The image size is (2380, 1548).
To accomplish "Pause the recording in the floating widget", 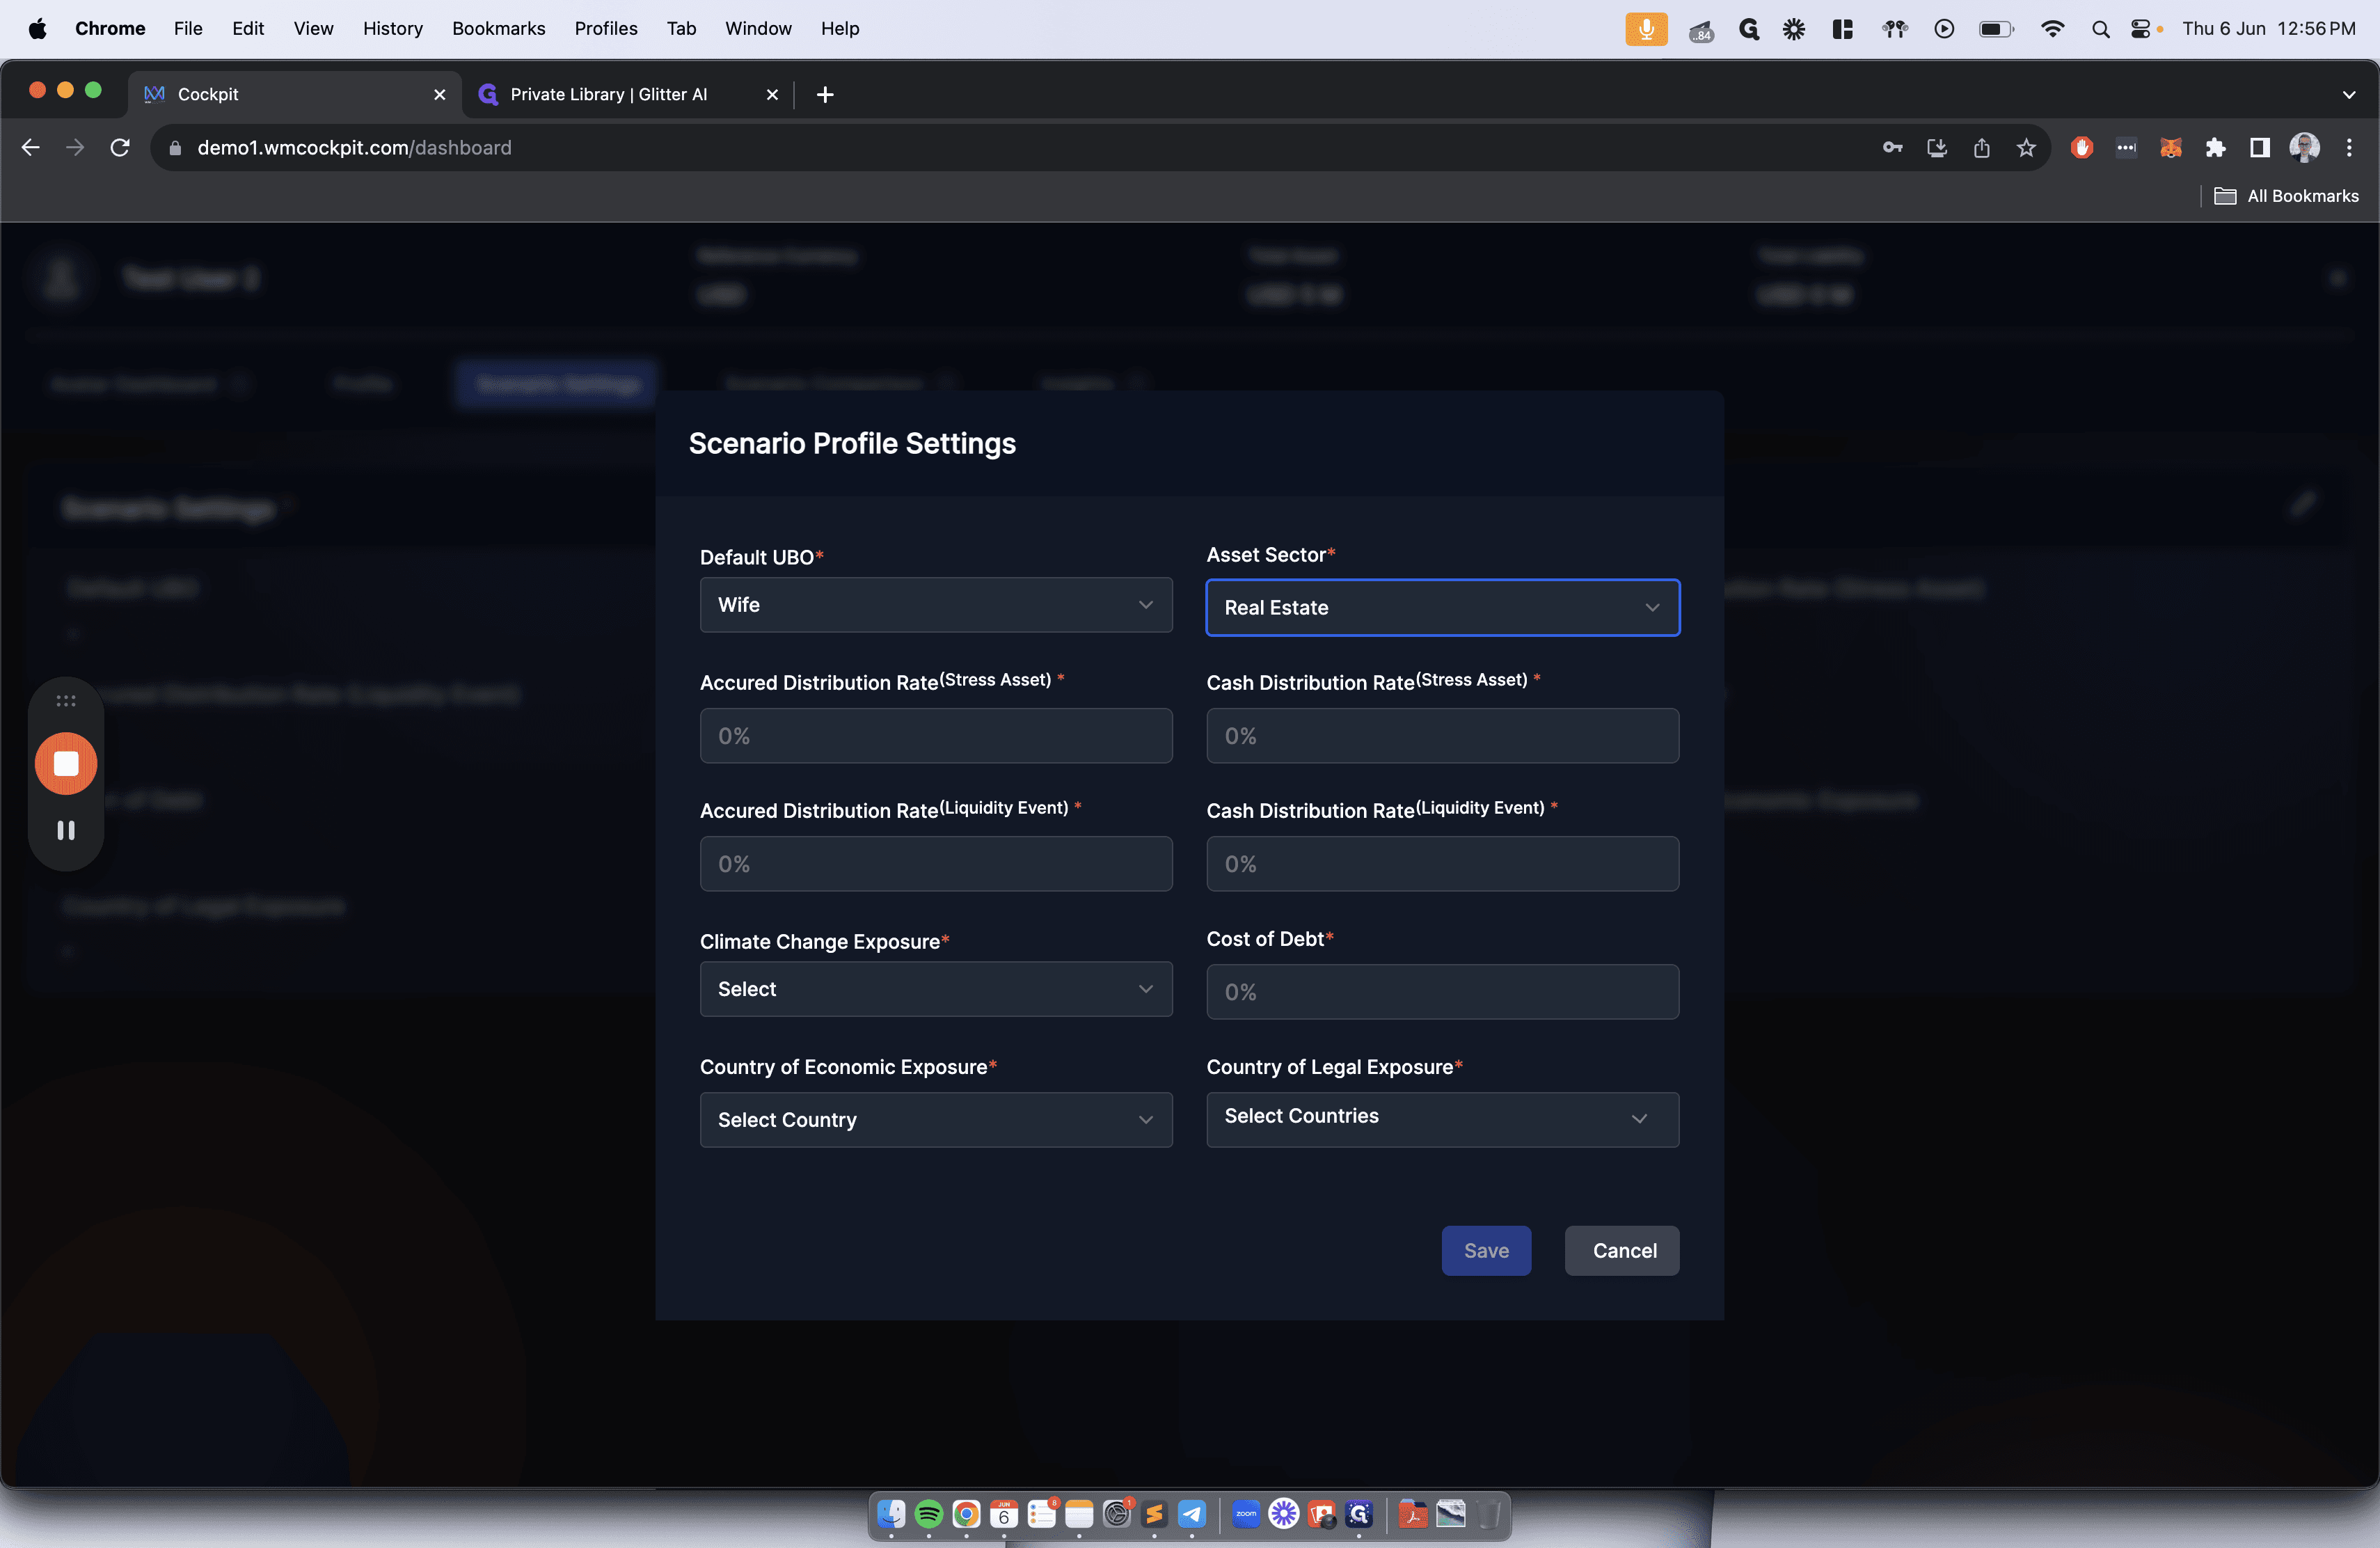I will click(x=66, y=830).
